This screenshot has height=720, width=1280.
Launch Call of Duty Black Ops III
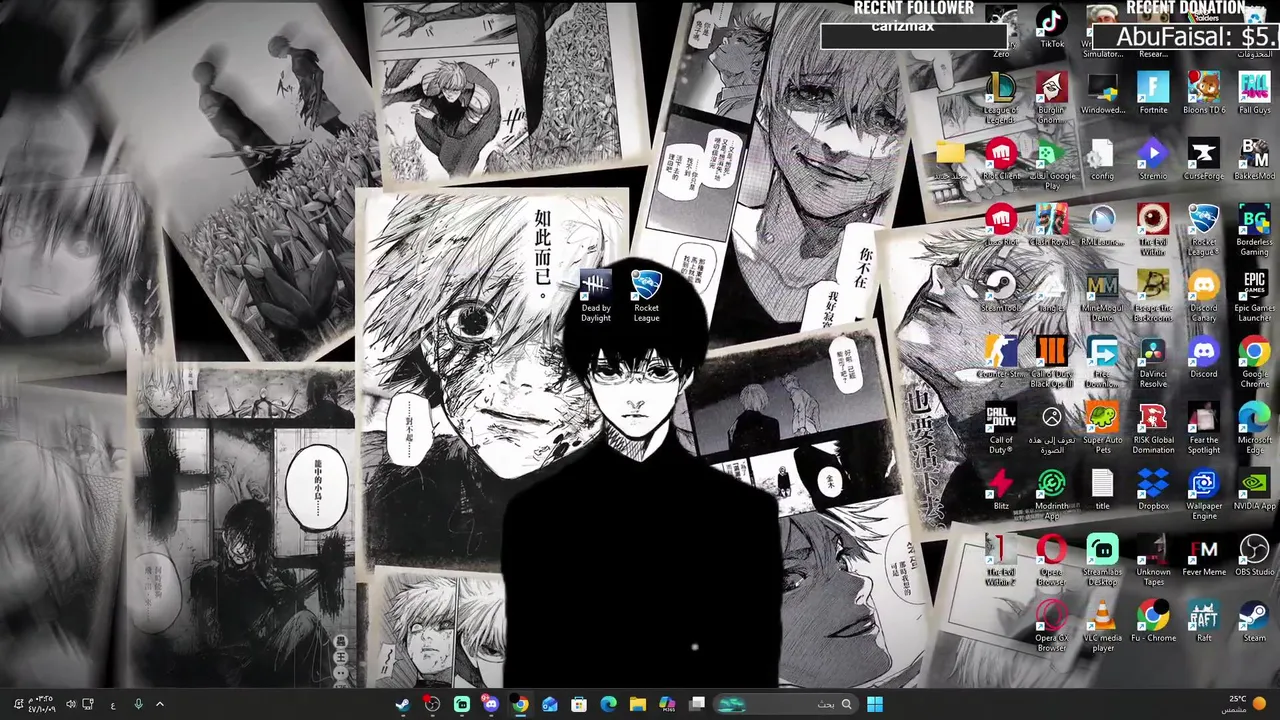[1051, 363]
